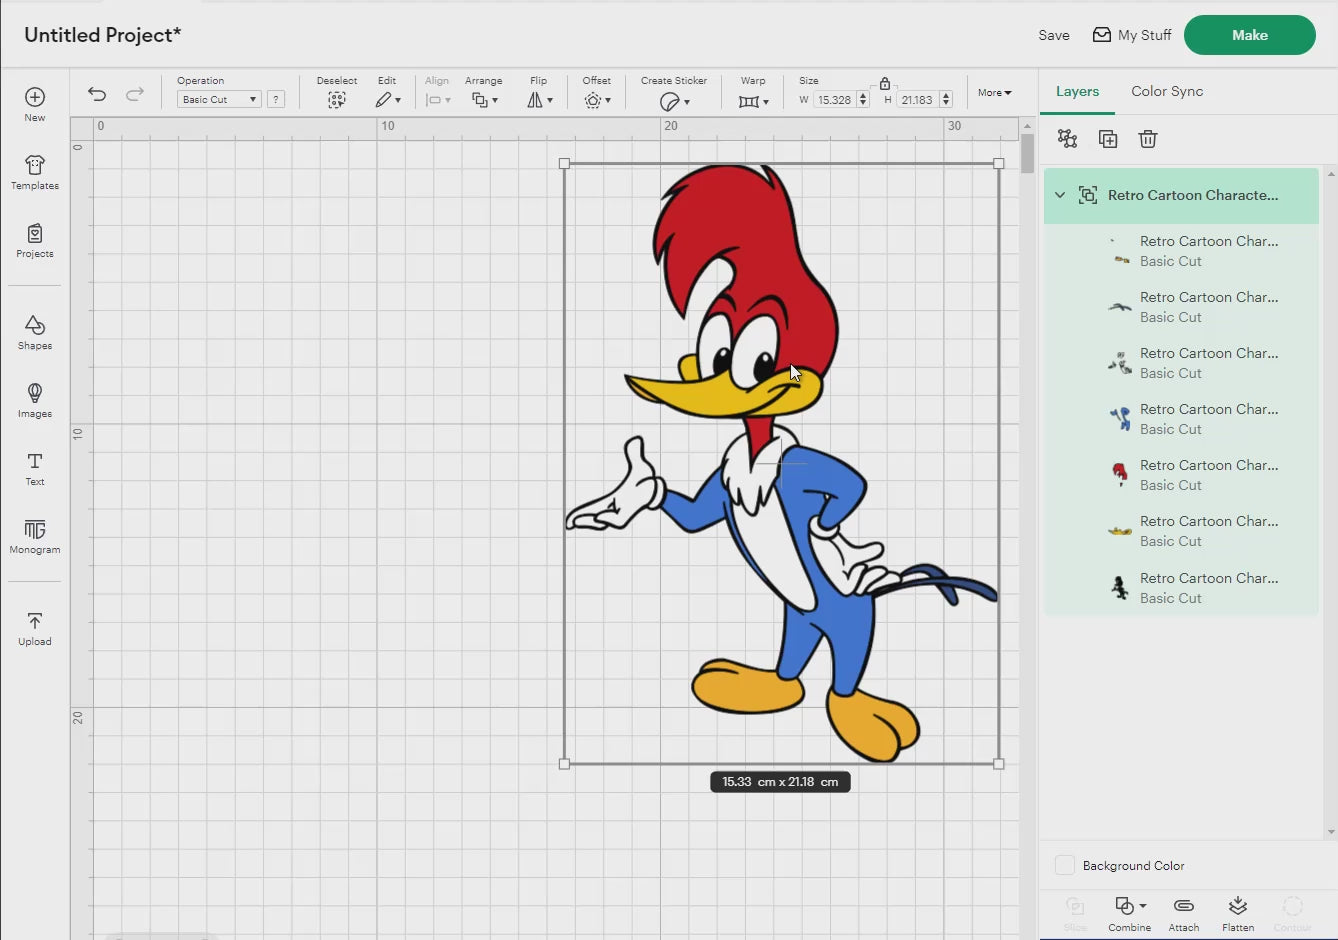The width and height of the screenshot is (1338, 940).
Task: Open the Combine dropdown
Action: (x=1130, y=913)
